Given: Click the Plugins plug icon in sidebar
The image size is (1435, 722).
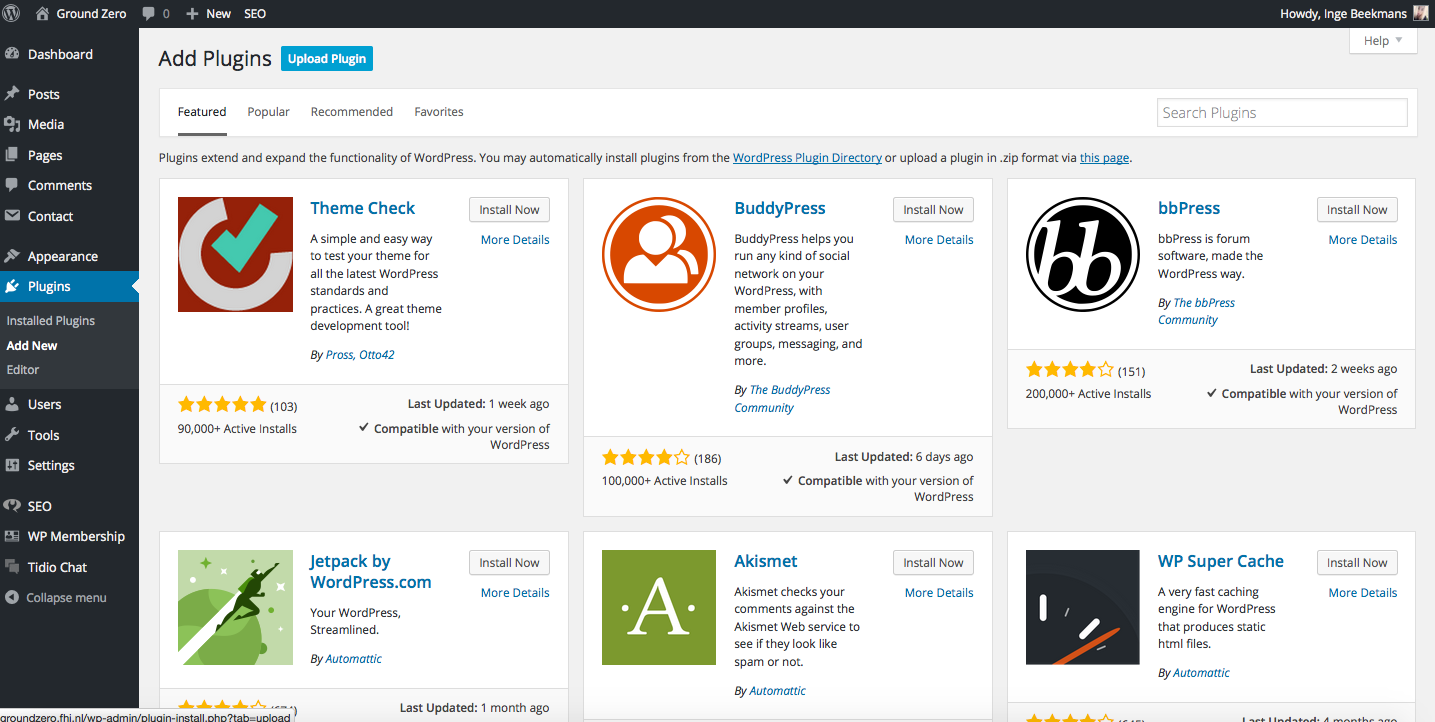Looking at the screenshot, I should 12,286.
